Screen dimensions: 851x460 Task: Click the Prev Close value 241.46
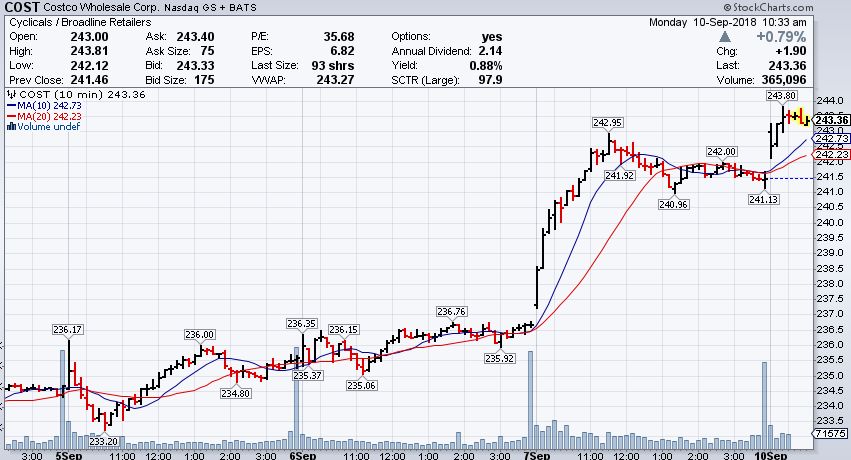tap(90, 80)
